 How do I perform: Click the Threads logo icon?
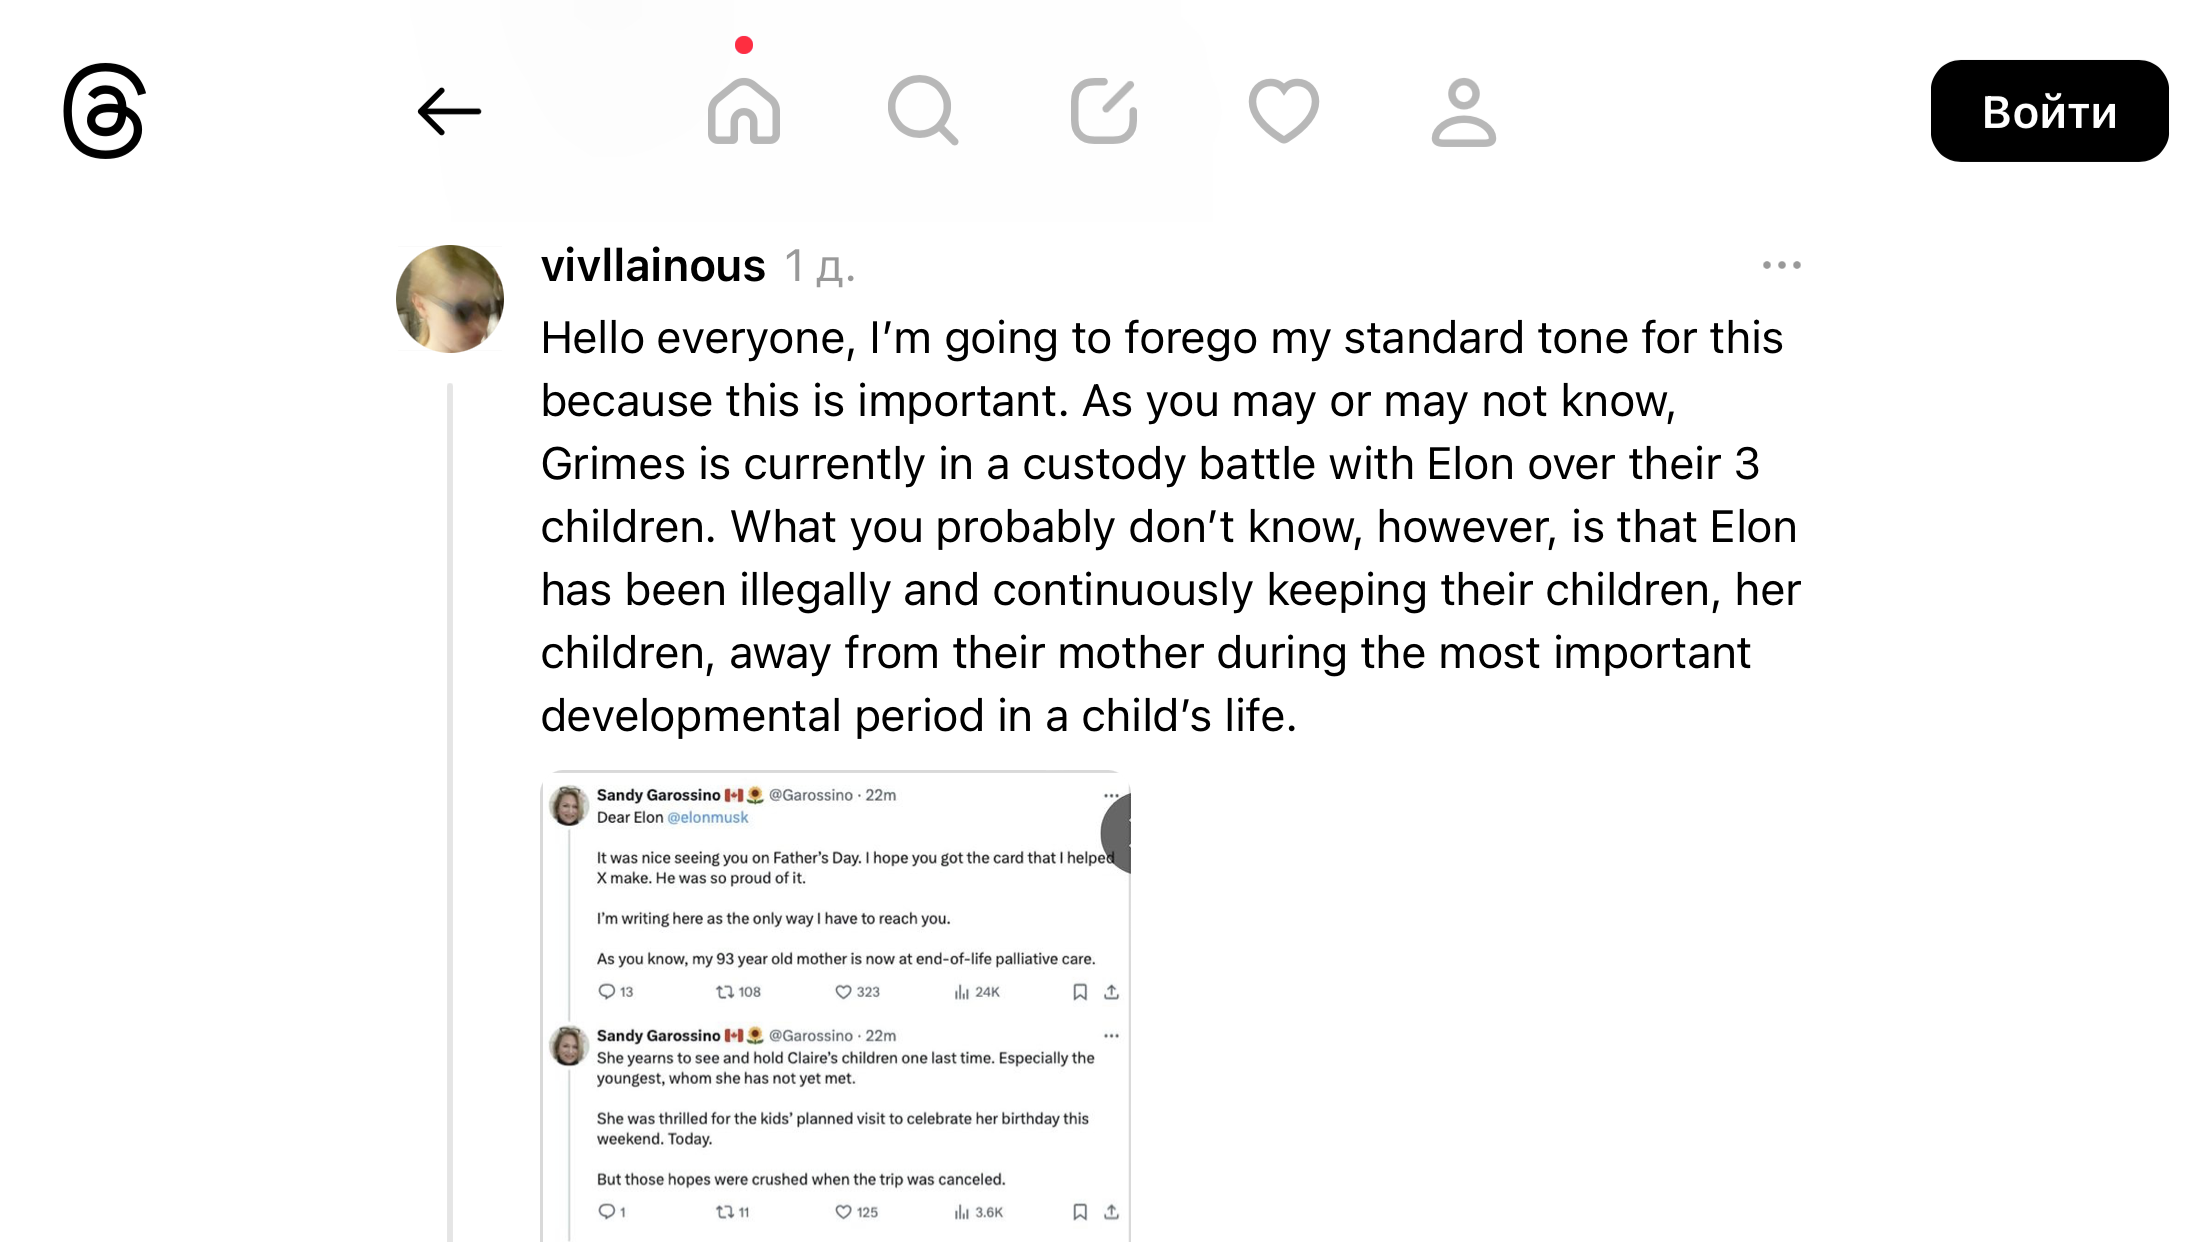point(104,111)
